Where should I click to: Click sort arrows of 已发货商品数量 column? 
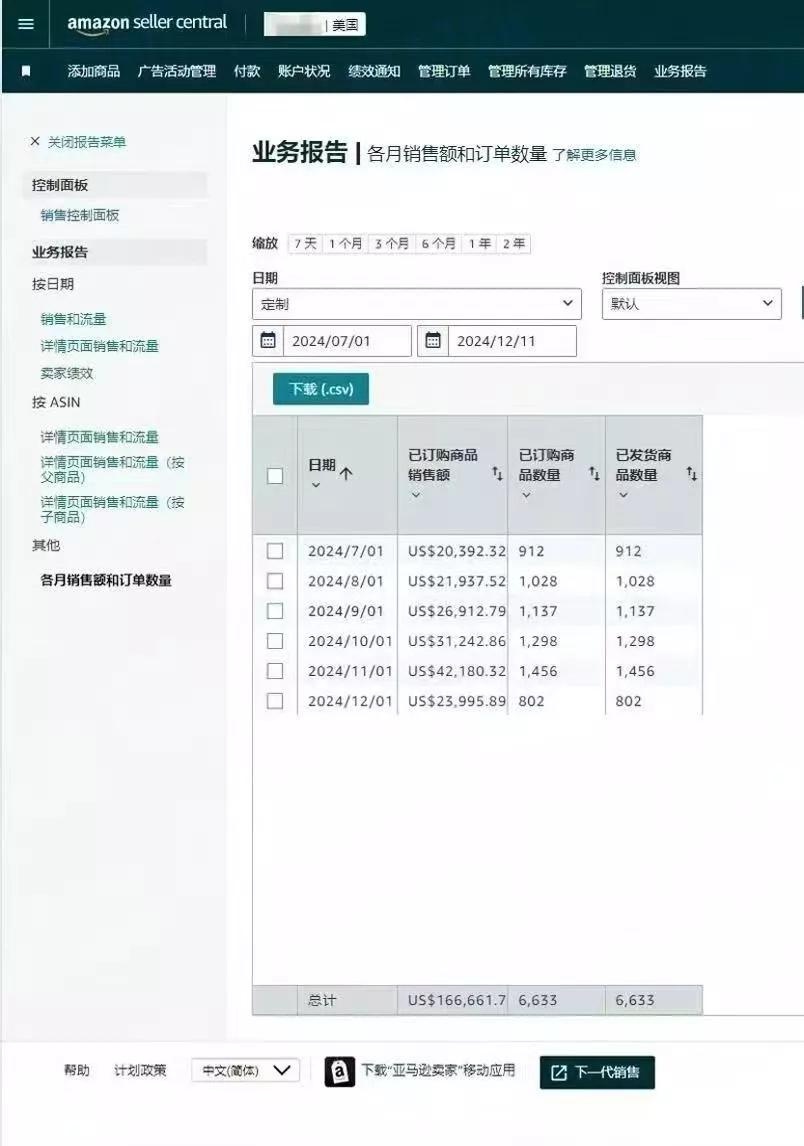point(691,474)
